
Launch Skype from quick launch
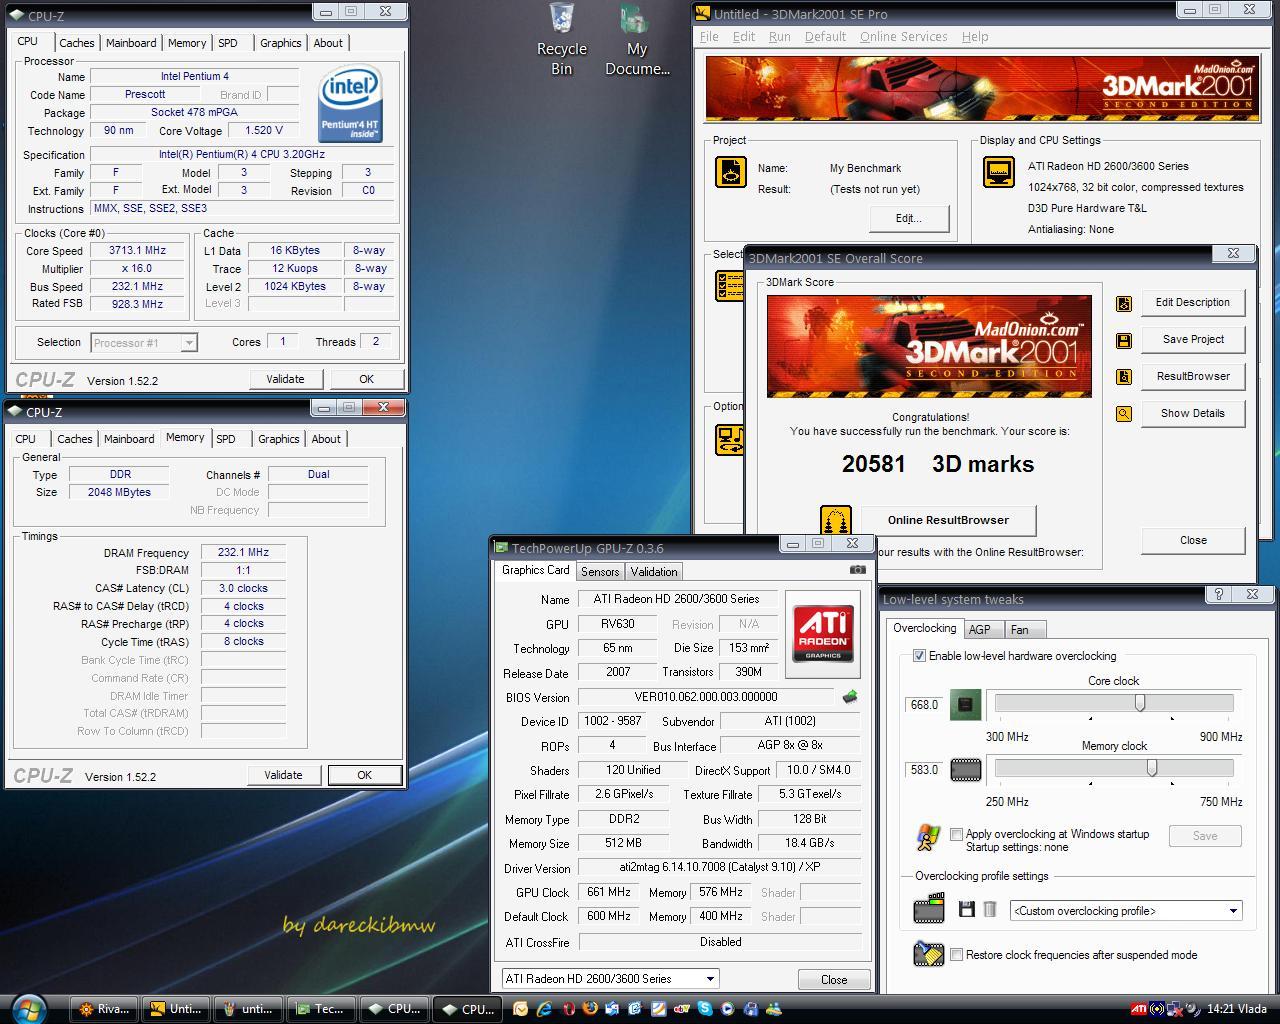pyautogui.click(x=705, y=1008)
